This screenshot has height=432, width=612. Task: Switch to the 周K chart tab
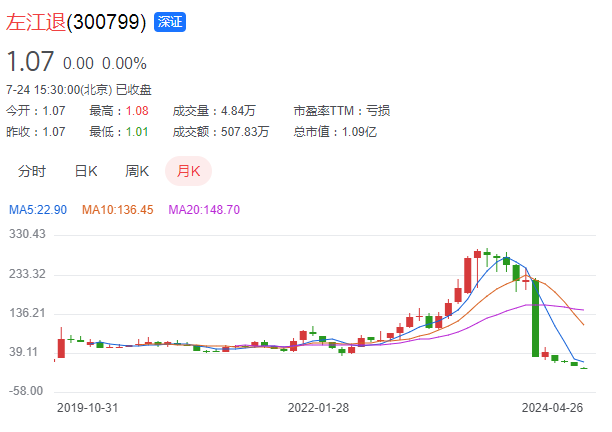click(137, 171)
